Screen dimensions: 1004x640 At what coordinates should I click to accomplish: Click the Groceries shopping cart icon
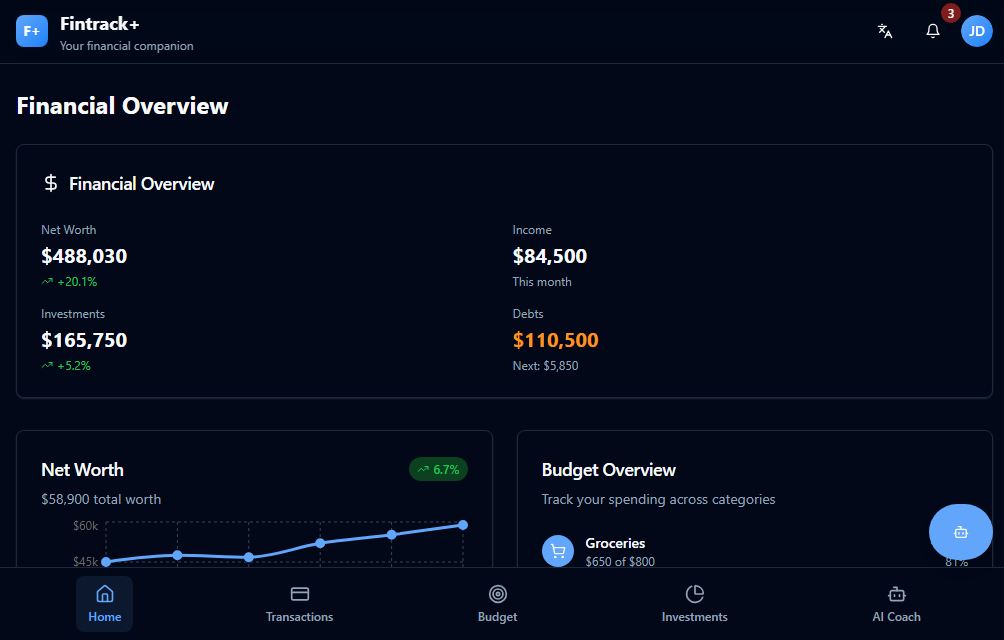click(x=558, y=551)
